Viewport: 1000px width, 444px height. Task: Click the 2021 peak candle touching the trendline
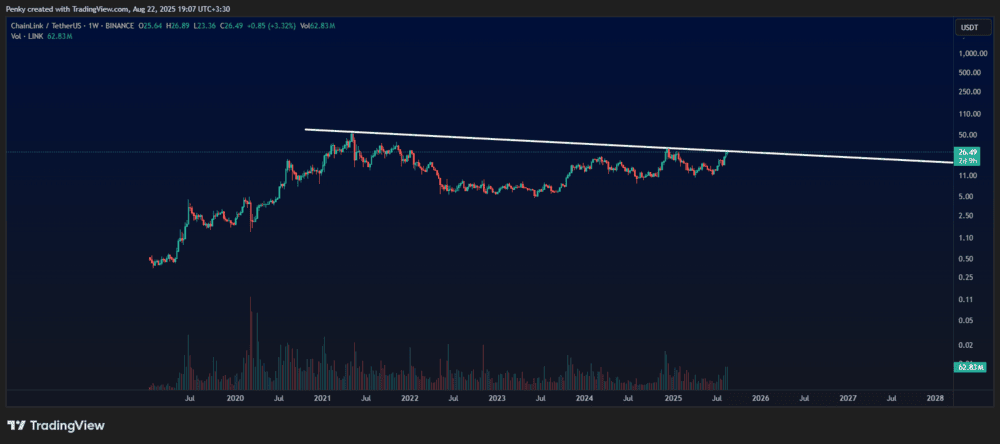coord(352,144)
